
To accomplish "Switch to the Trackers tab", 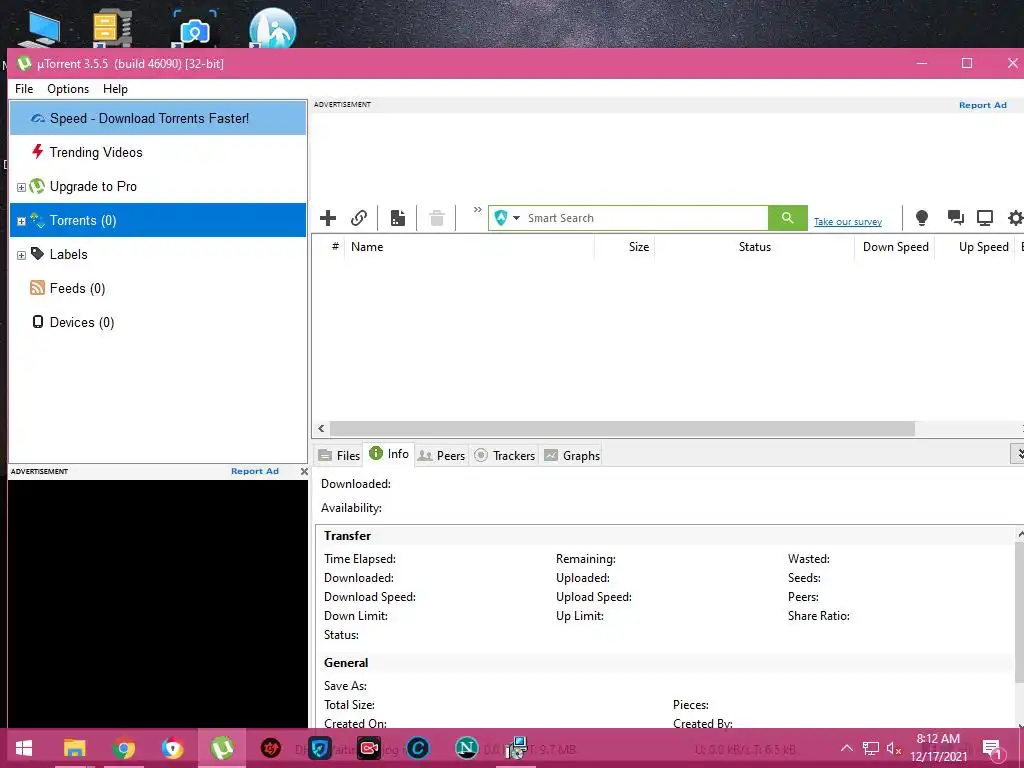I will (504, 455).
